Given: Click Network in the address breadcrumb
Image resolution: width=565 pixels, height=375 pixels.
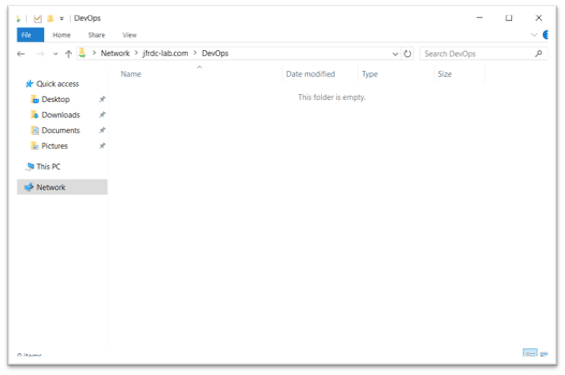Looking at the screenshot, I should point(115,53).
